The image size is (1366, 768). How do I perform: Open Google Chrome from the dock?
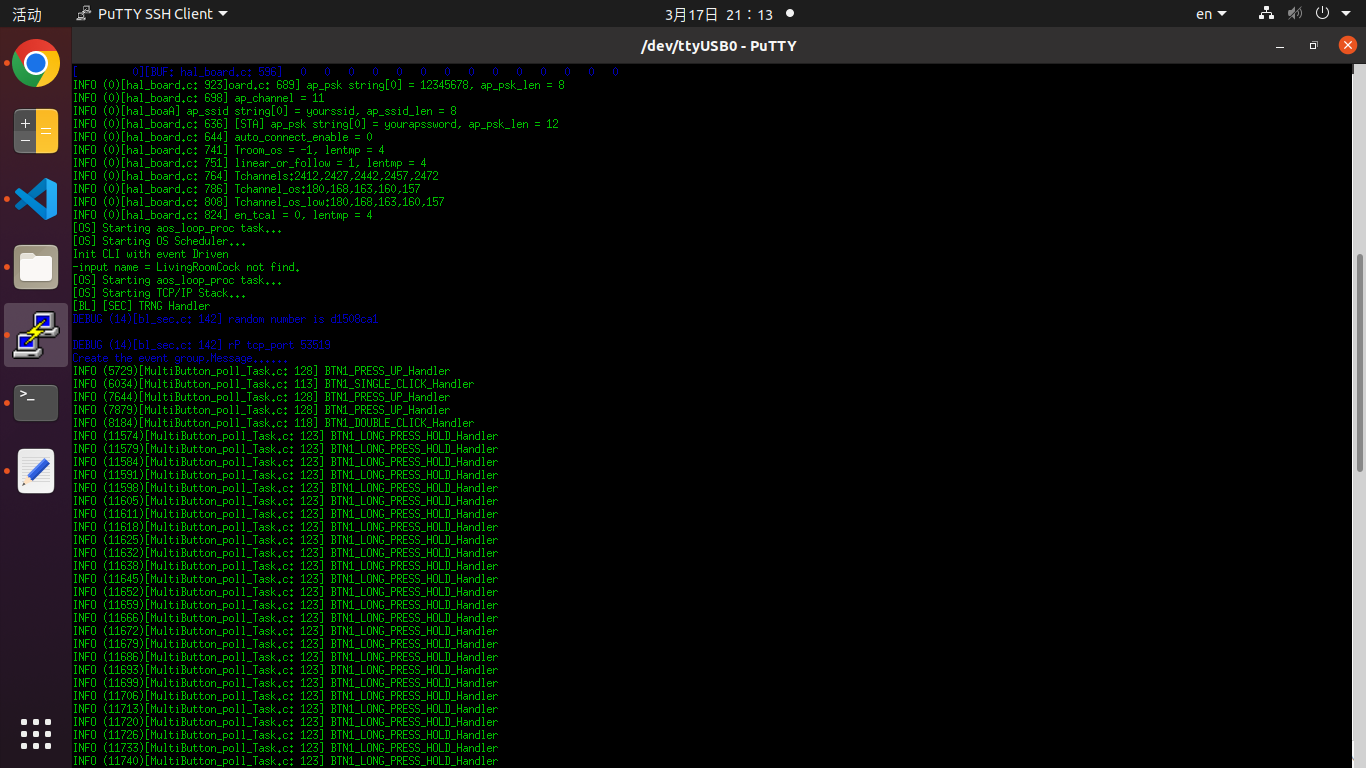click(x=36, y=64)
